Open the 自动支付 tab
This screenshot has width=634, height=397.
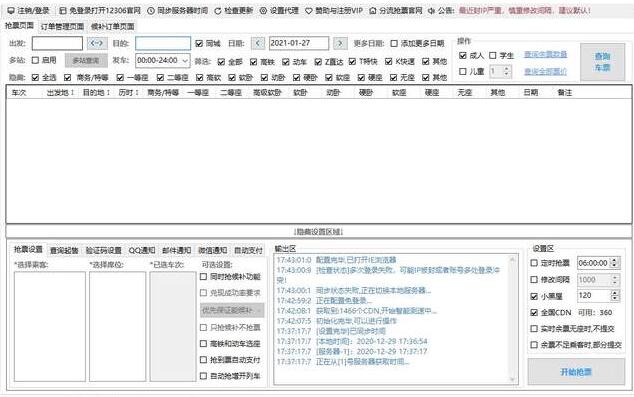click(x=248, y=250)
